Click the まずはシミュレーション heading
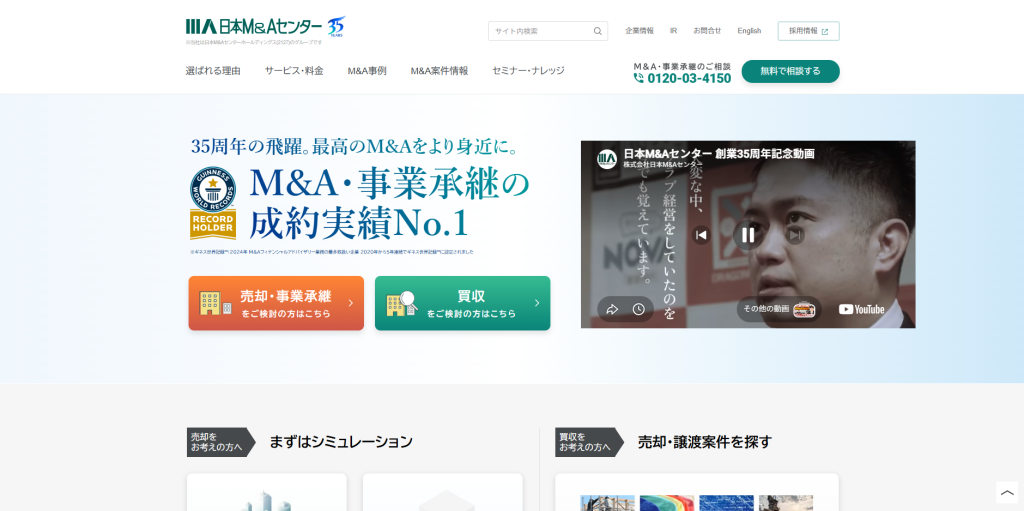This screenshot has width=1024, height=511. (x=341, y=442)
